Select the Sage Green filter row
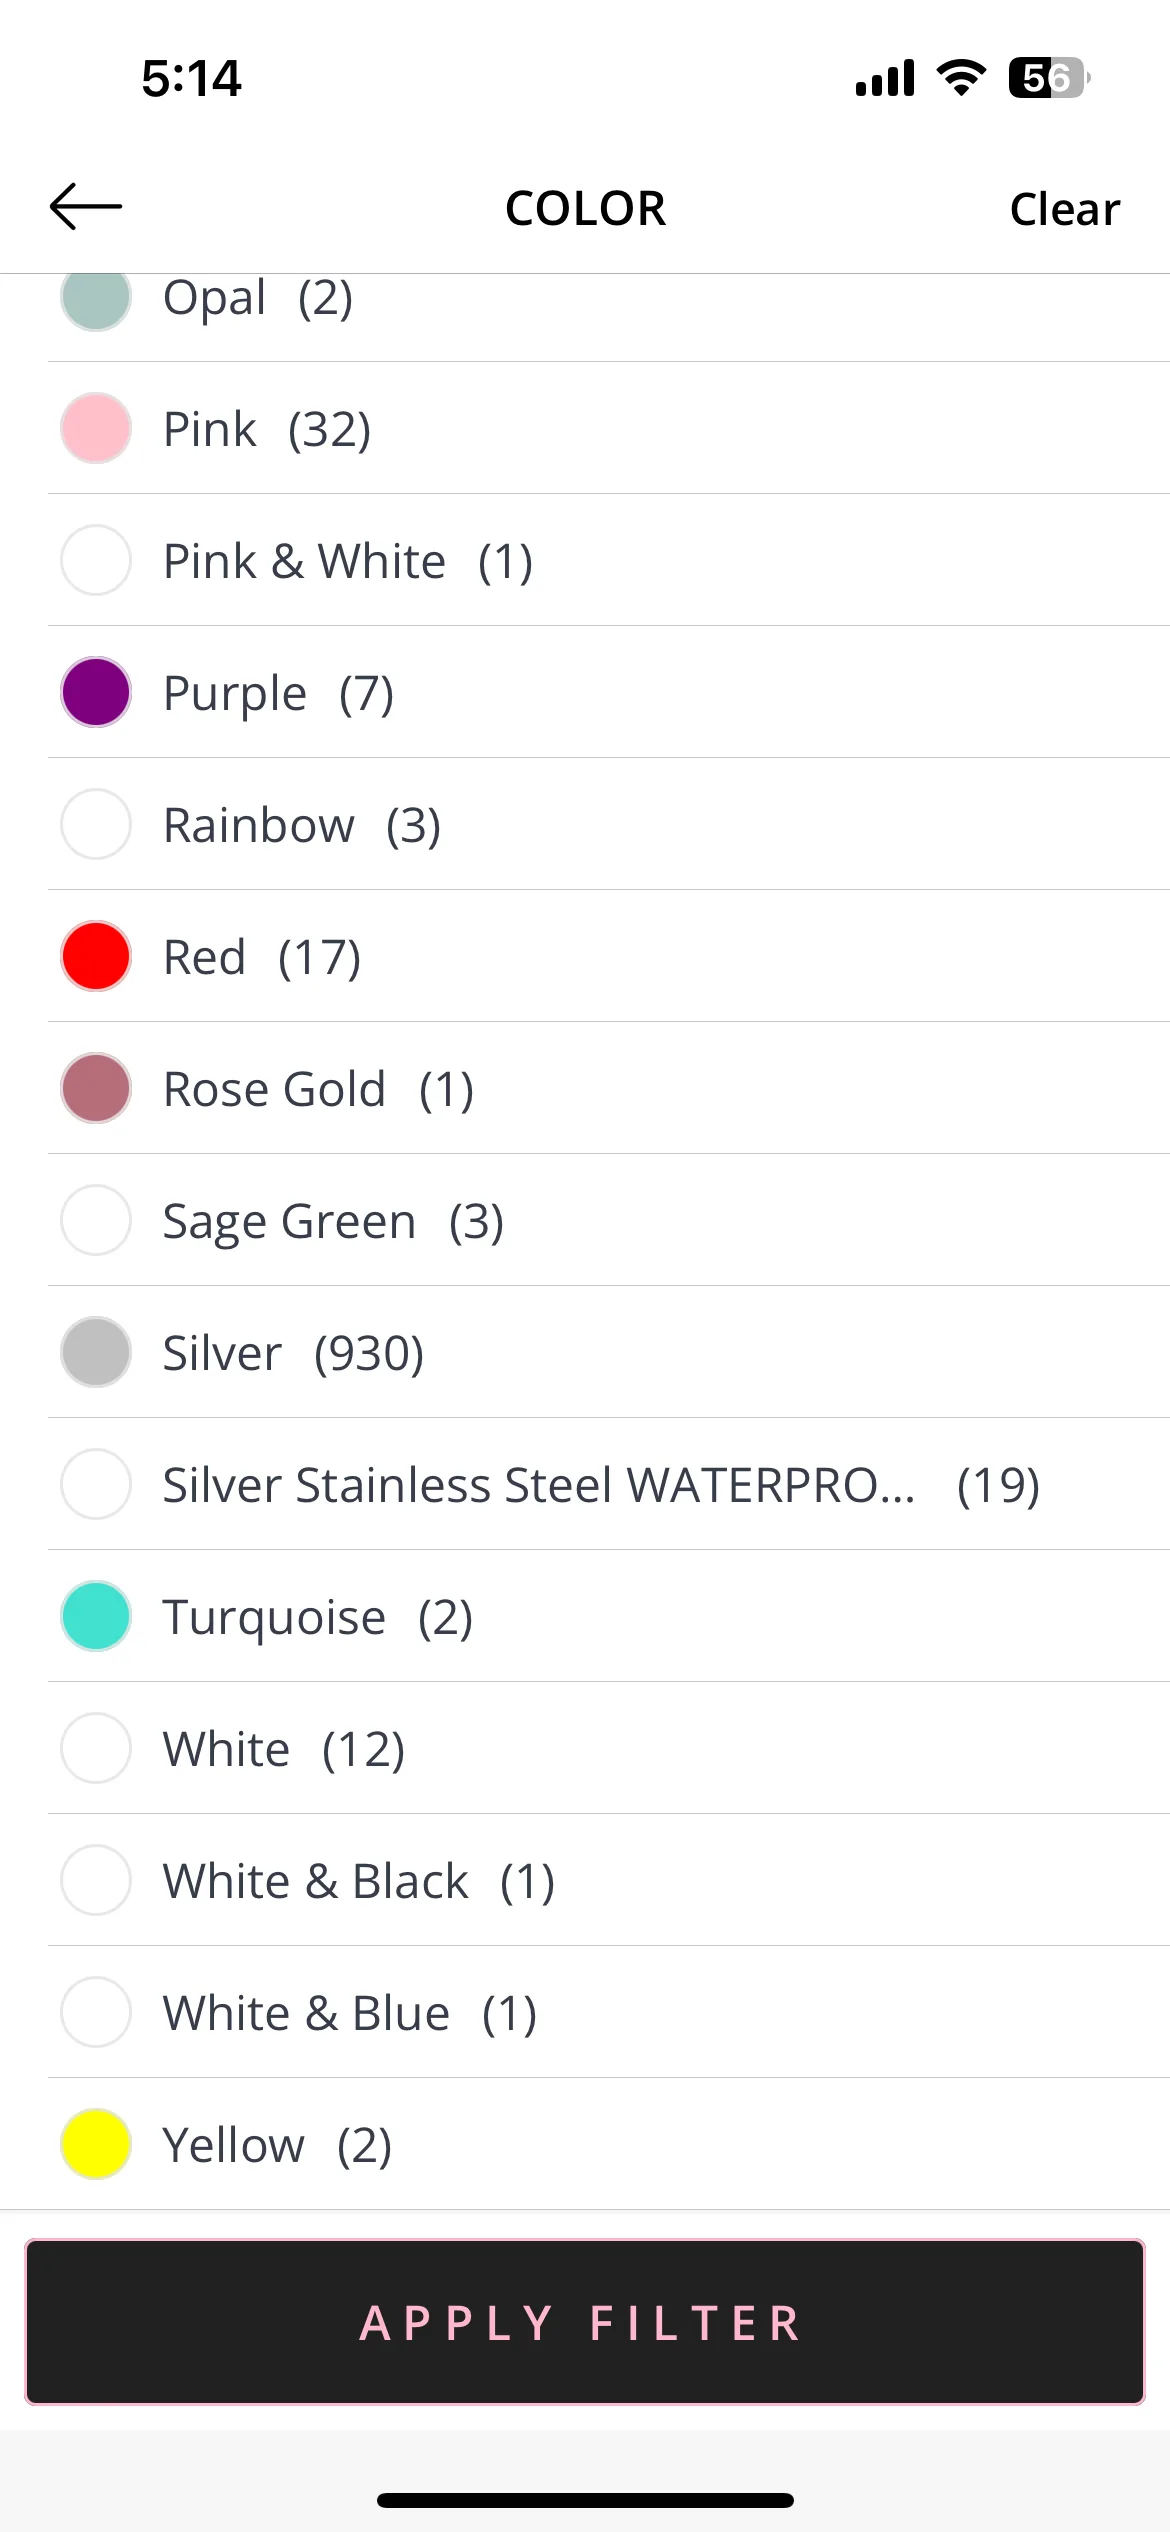The image size is (1170, 2532). tap(609, 1220)
